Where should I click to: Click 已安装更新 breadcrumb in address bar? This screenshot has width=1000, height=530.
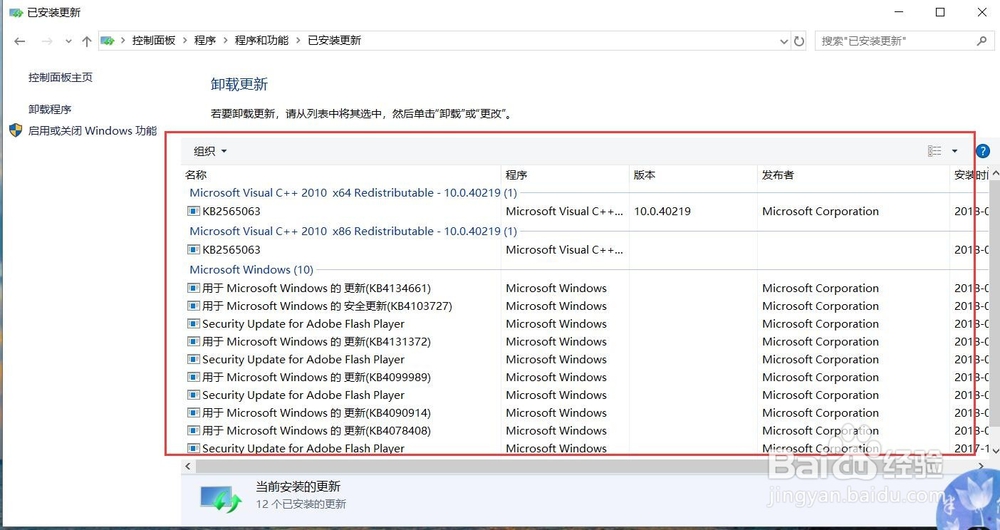coord(334,40)
